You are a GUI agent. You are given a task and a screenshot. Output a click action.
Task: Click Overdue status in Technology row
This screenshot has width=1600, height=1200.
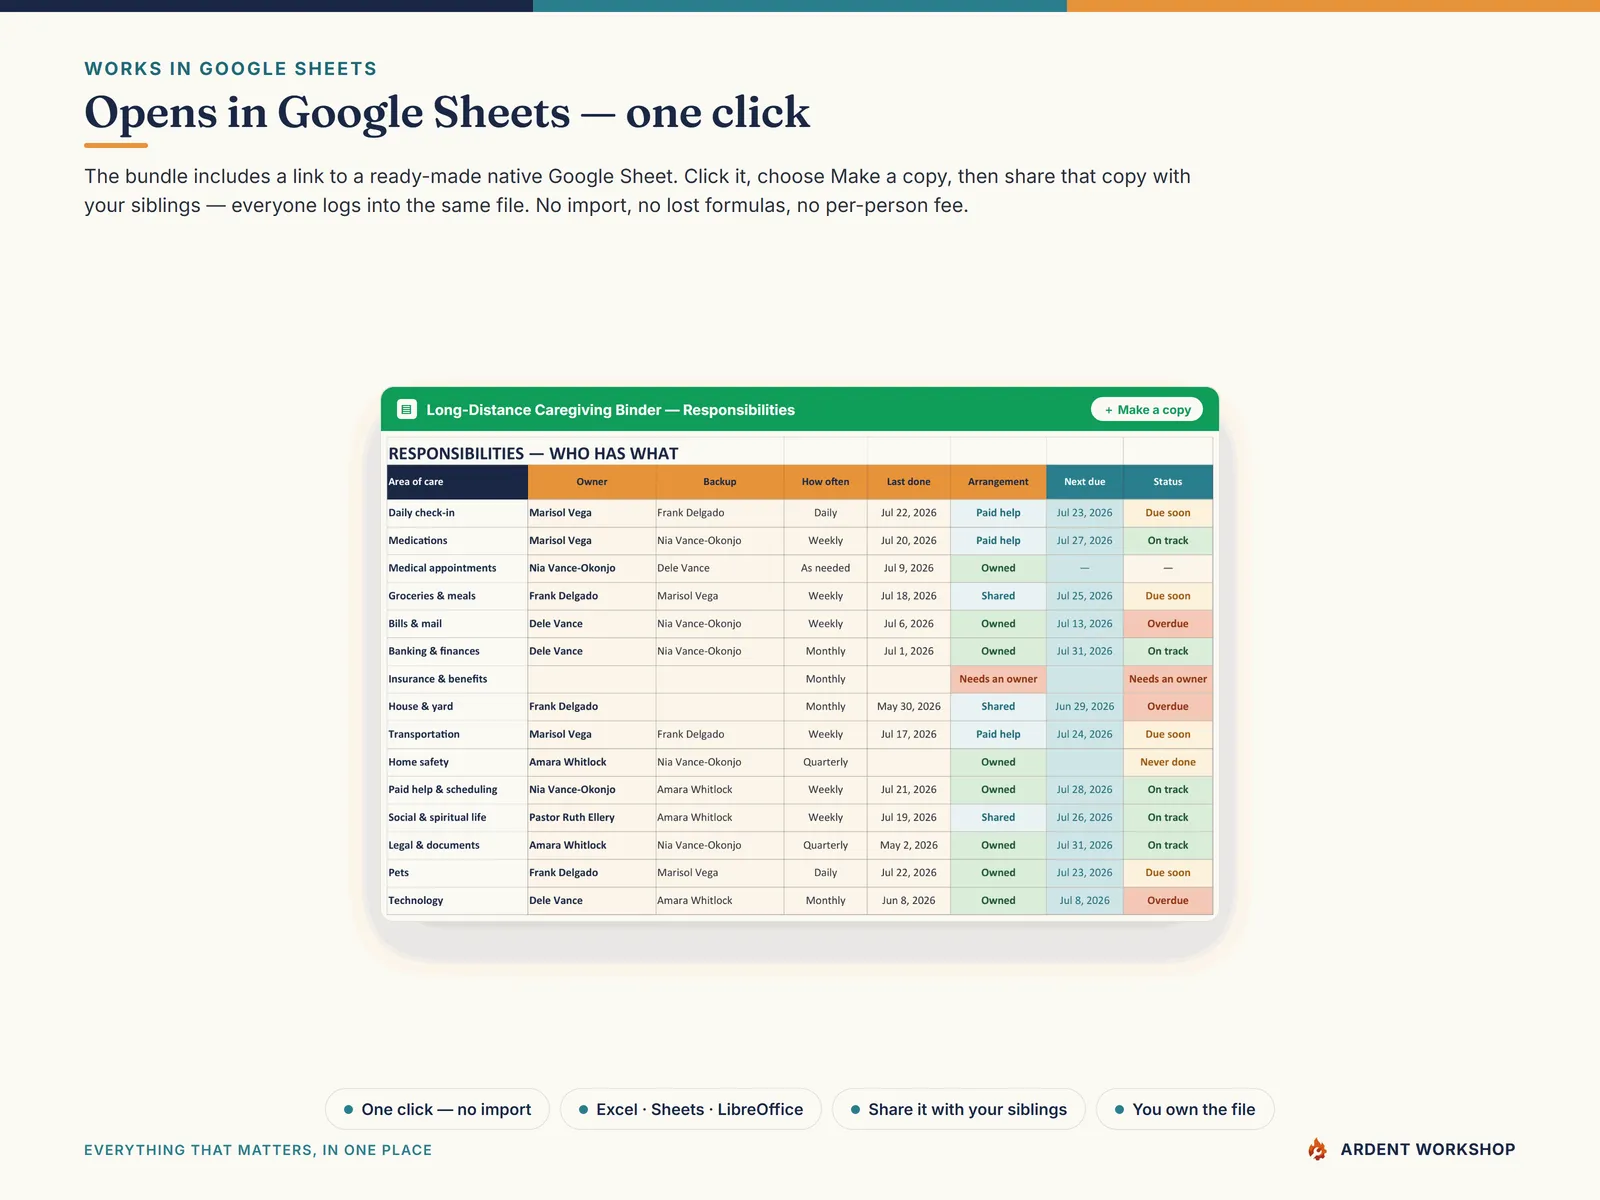(x=1168, y=901)
